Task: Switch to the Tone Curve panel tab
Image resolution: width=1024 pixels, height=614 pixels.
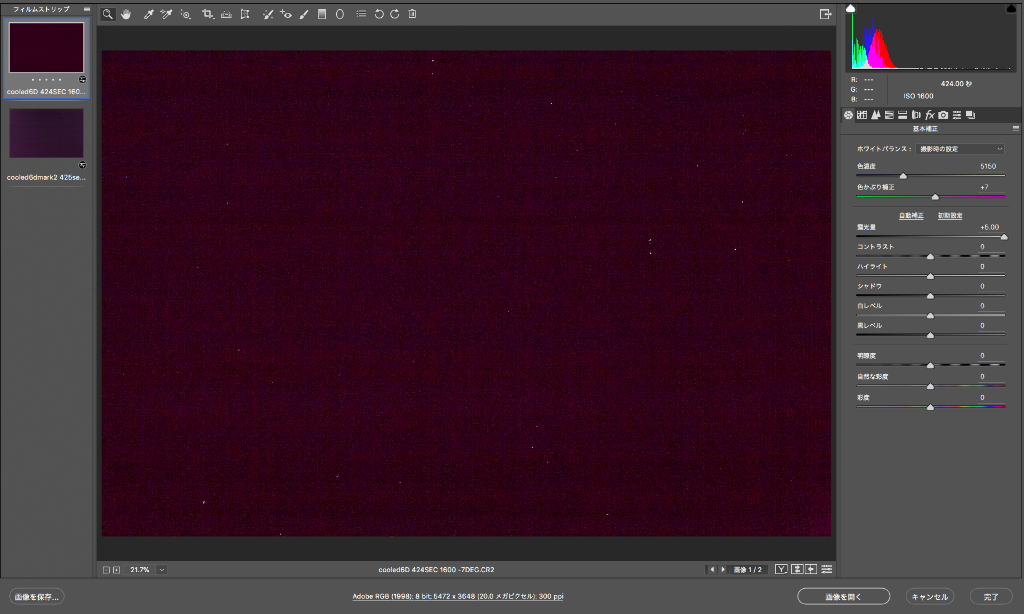Action: point(862,115)
